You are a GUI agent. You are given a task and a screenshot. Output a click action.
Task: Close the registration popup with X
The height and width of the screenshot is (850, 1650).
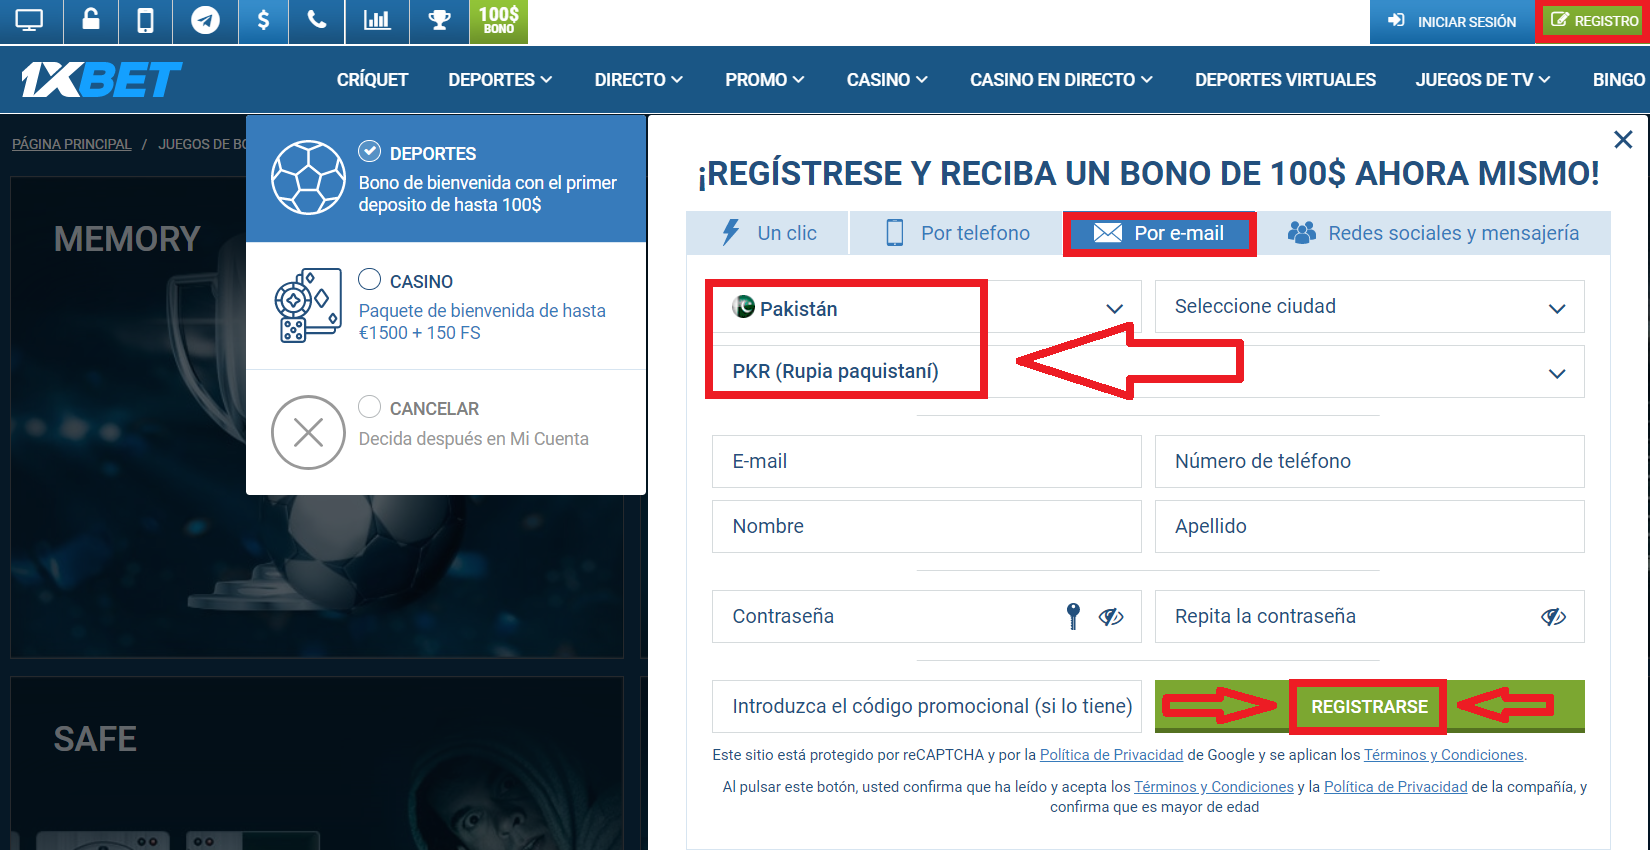tap(1623, 140)
